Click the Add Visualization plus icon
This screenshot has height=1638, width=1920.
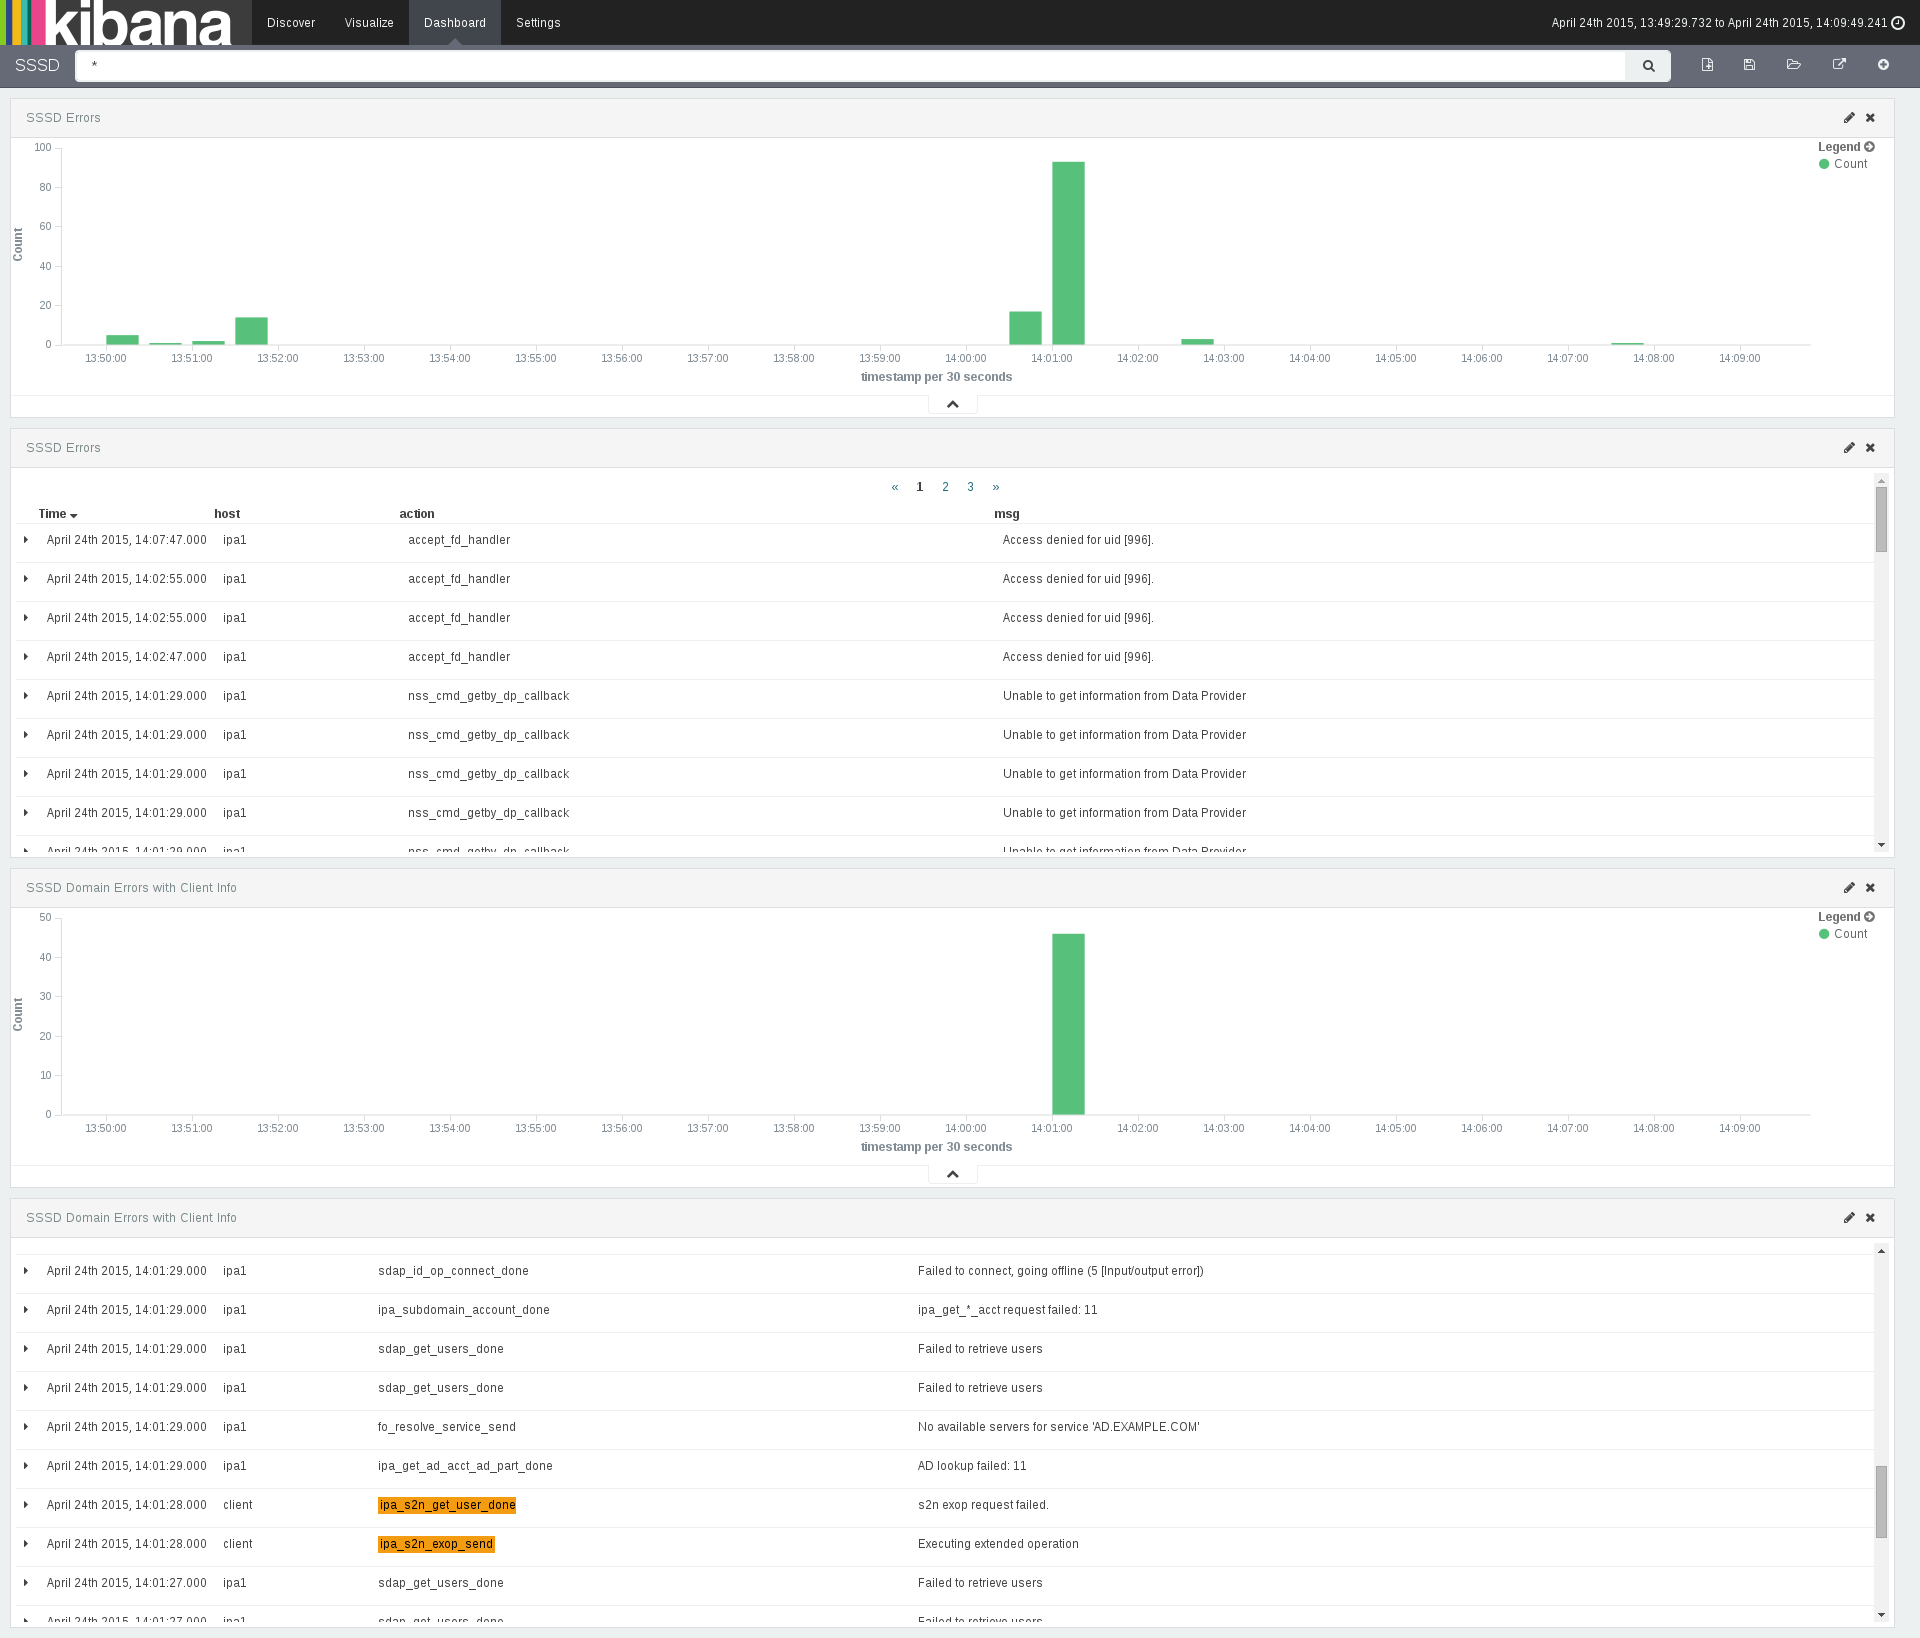click(1883, 65)
